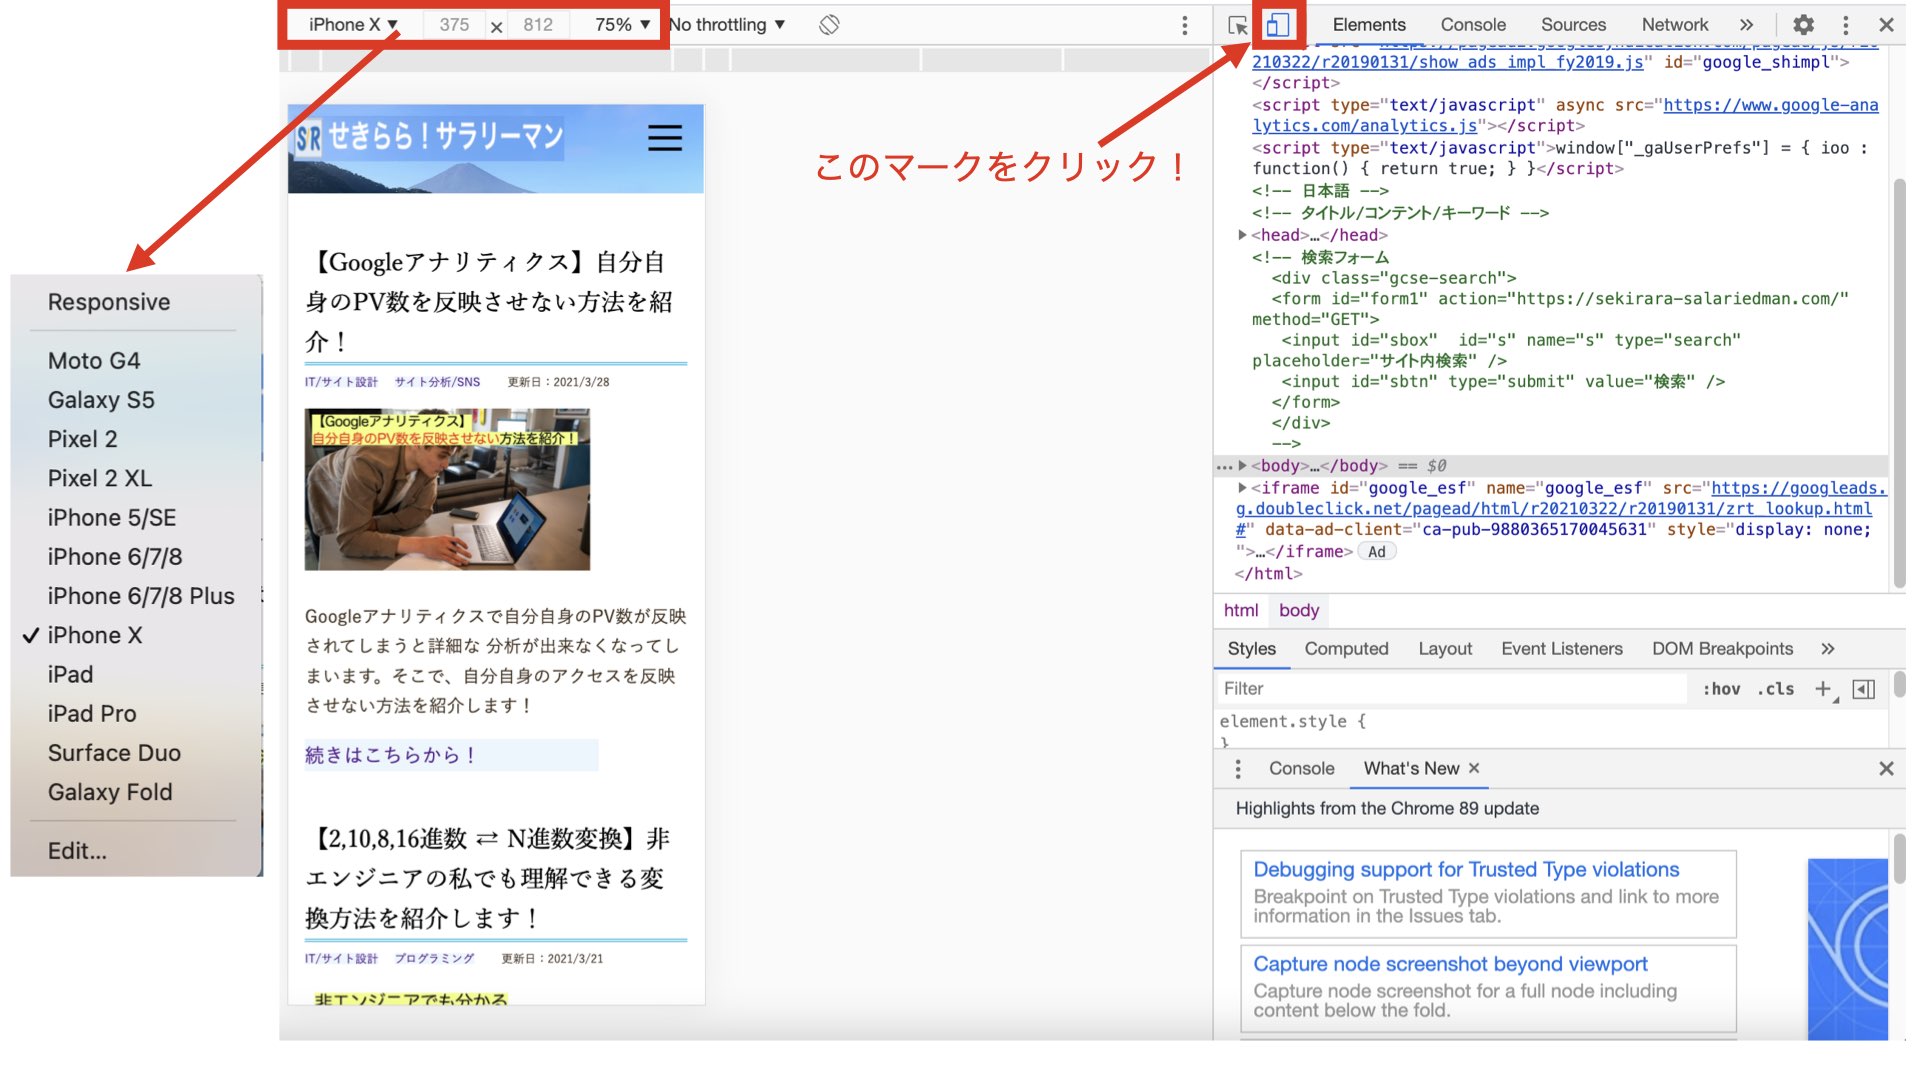
Task: Select iPad Pro device
Action: [92, 714]
